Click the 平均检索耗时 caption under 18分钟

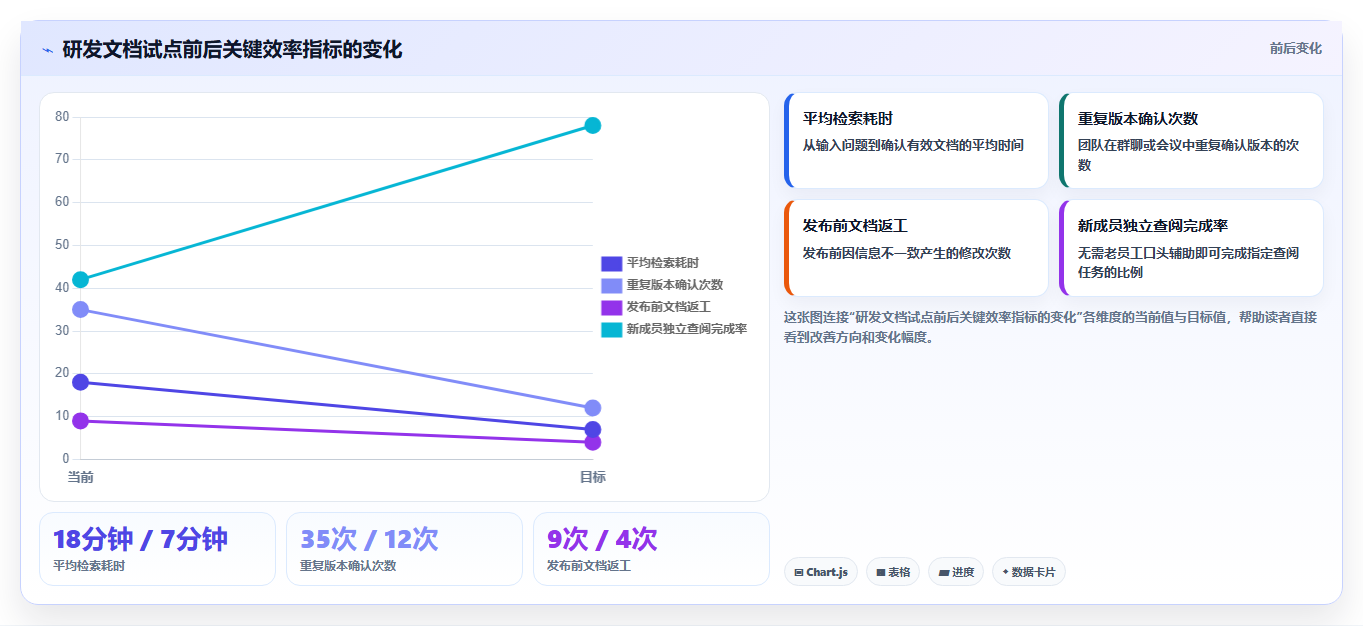pyautogui.click(x=89, y=566)
